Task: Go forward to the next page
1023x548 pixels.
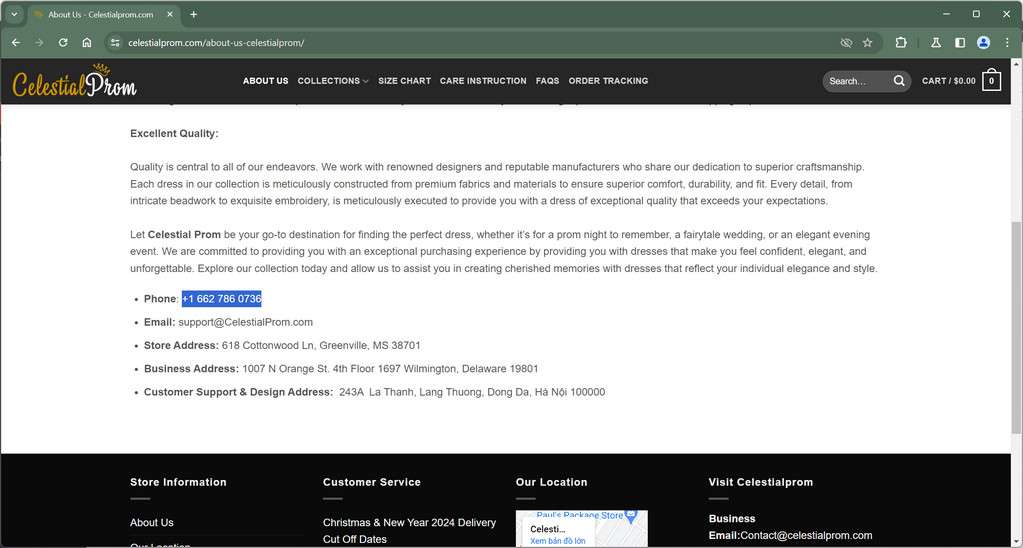Action: (x=39, y=42)
